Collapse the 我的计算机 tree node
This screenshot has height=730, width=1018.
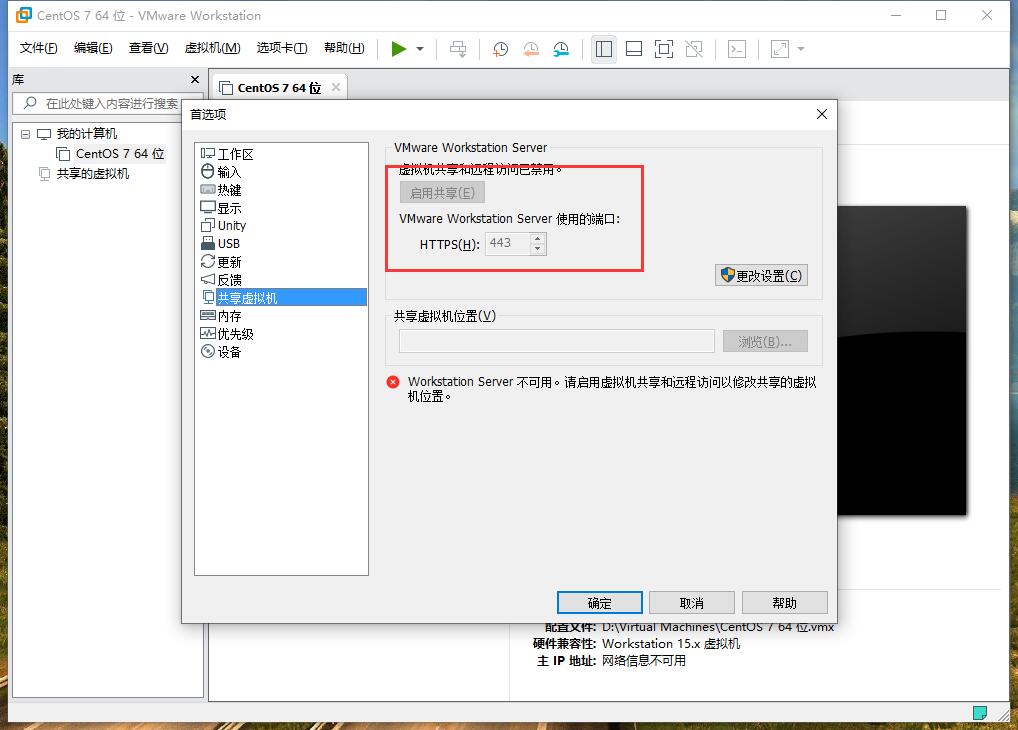25,134
